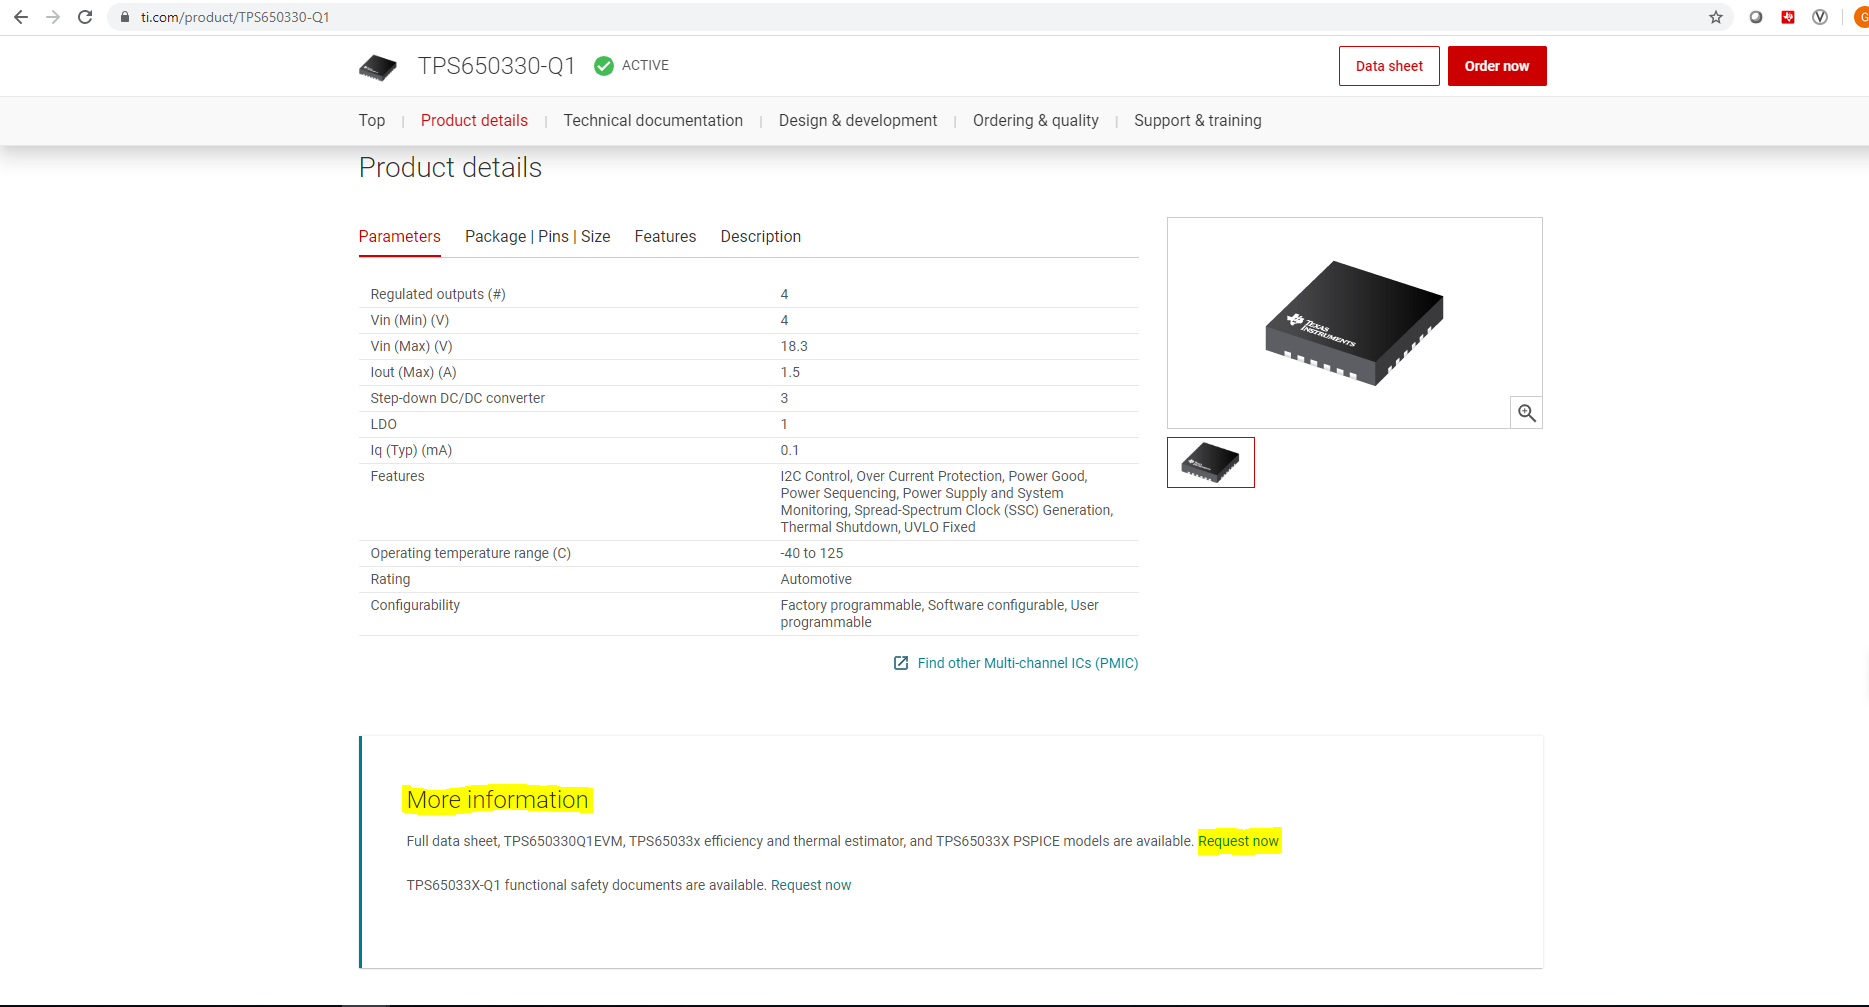Click the 'Product details' page heading
Image resolution: width=1869 pixels, height=1007 pixels.
pos(450,167)
